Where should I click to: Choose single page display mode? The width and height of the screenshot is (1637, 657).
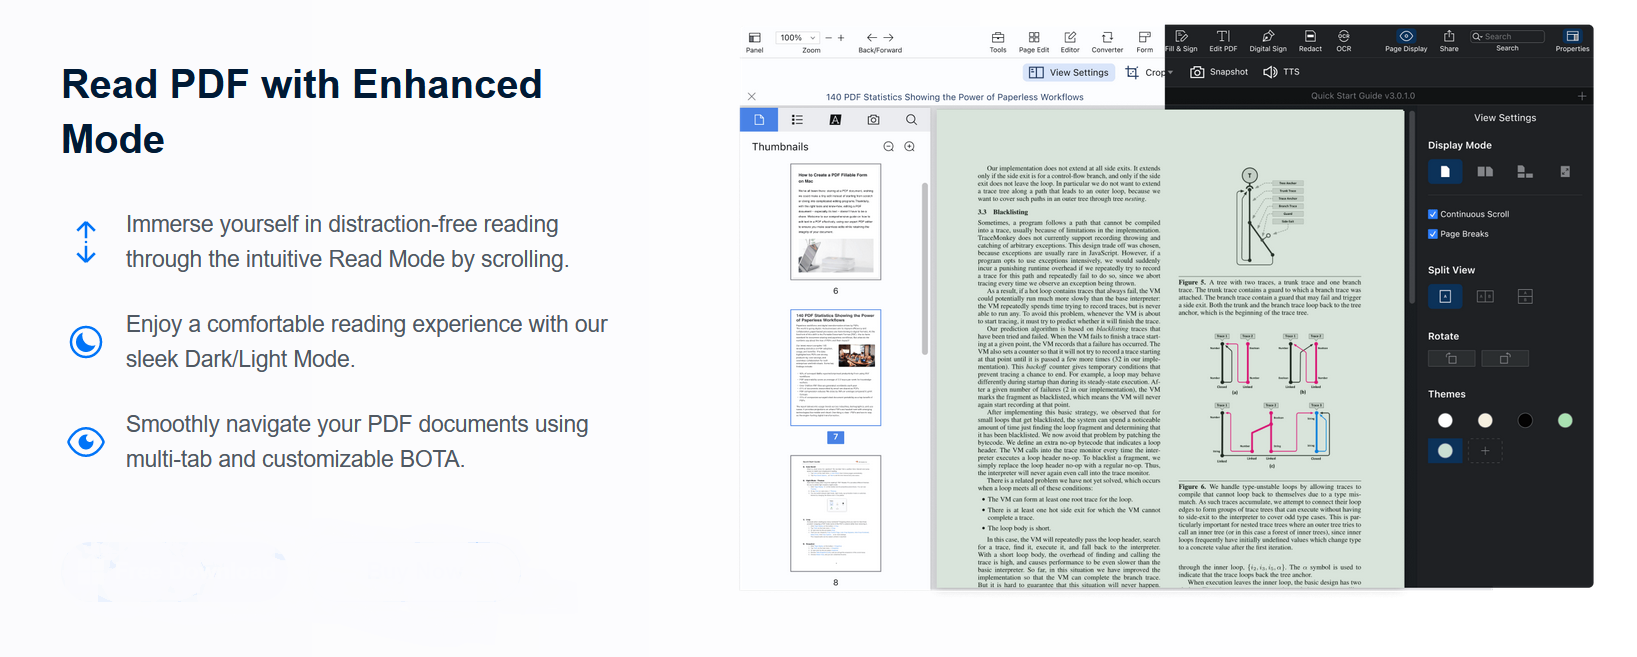1445,172
